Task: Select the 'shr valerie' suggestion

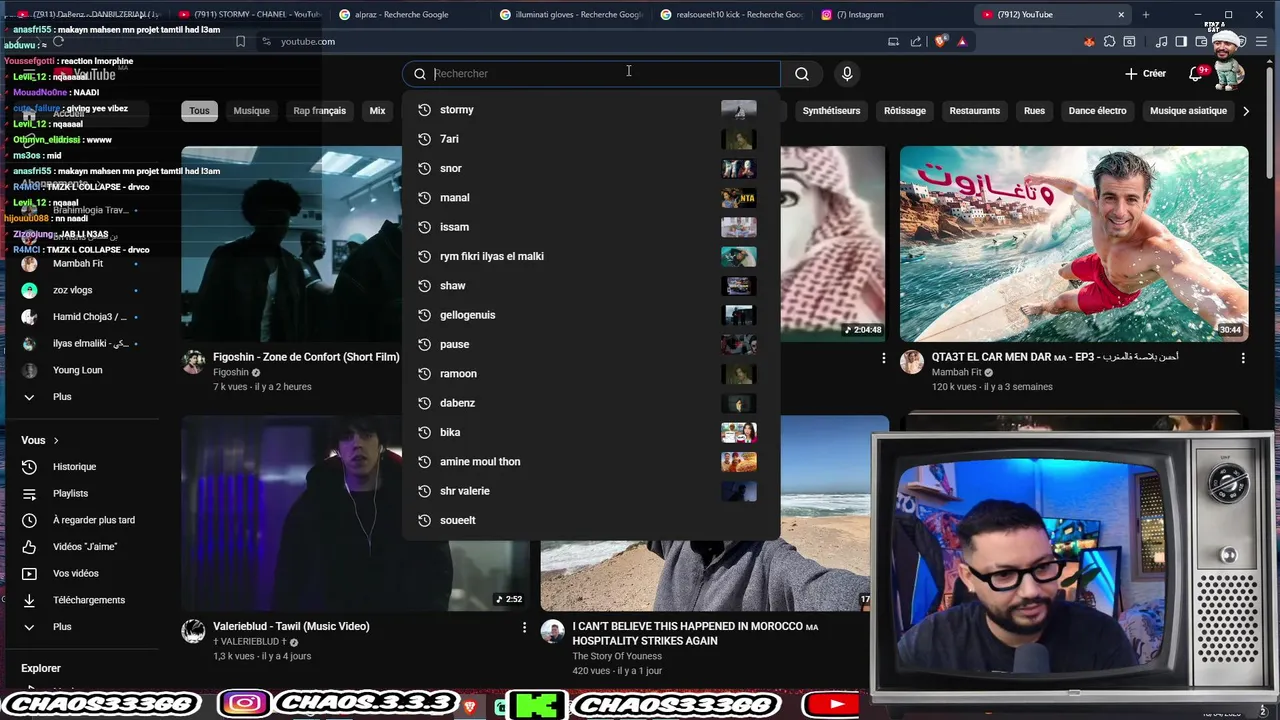Action: click(x=591, y=491)
